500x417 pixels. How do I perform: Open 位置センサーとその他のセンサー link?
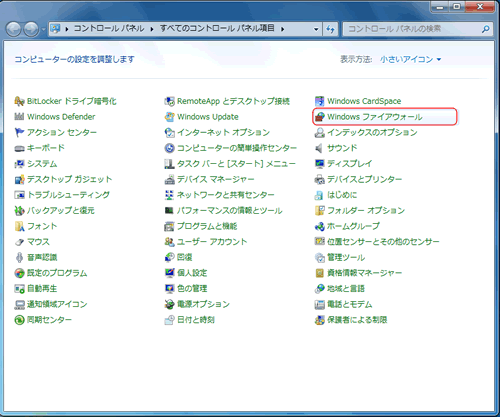point(383,242)
